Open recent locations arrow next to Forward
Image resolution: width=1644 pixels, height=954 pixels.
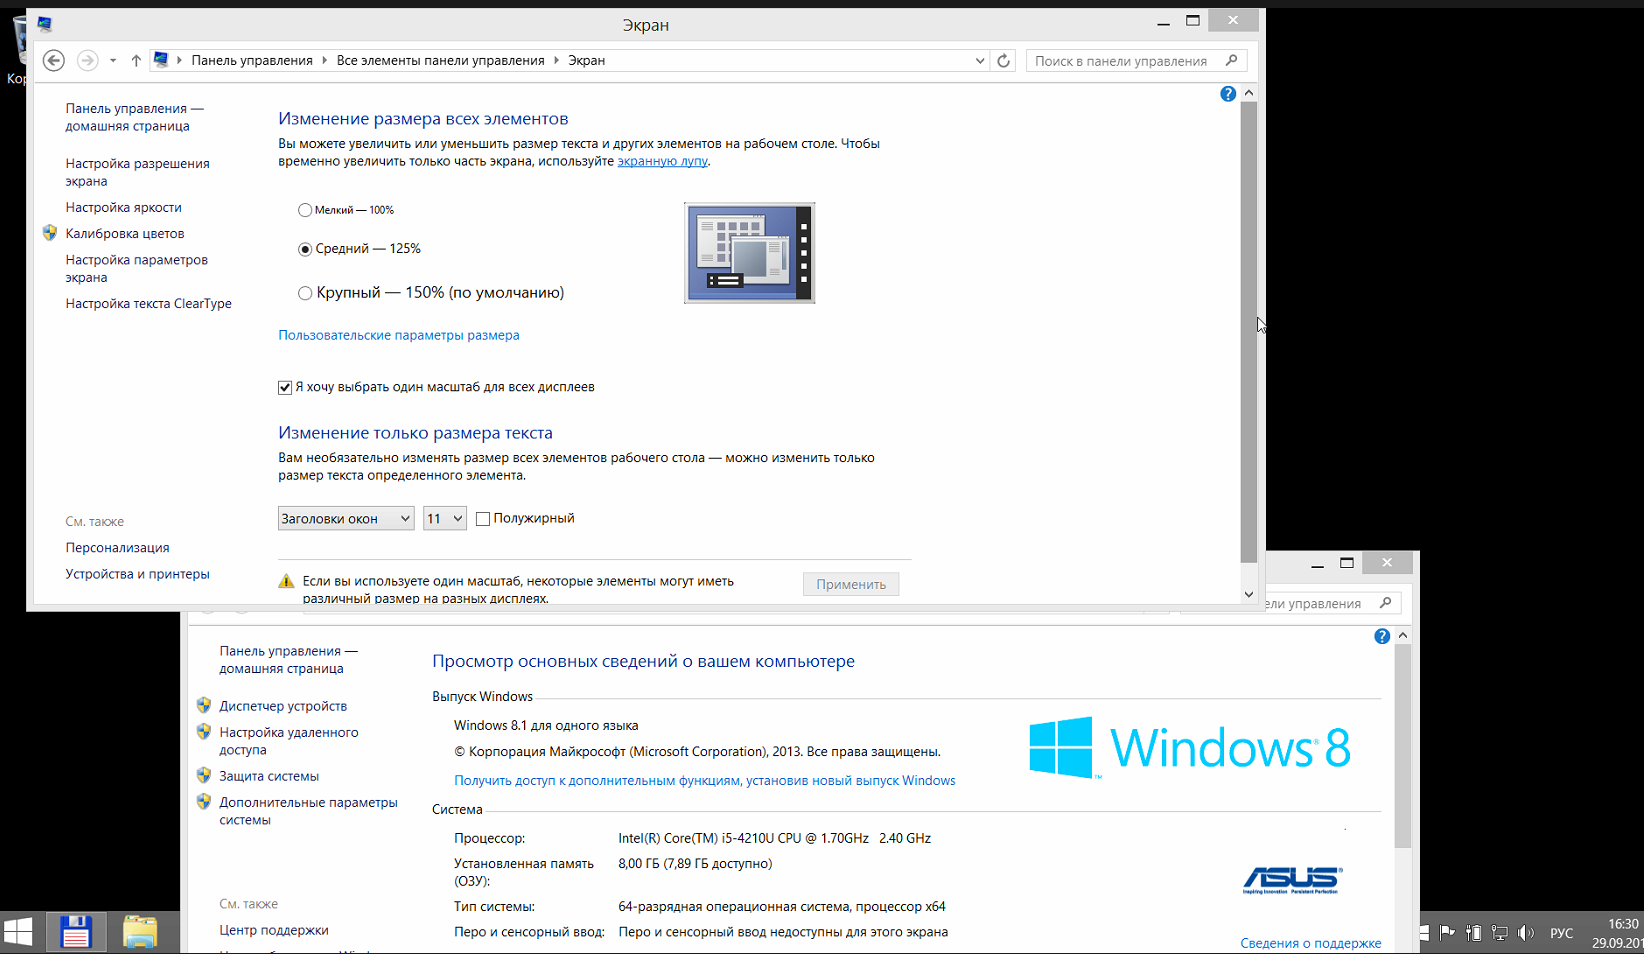pos(113,61)
